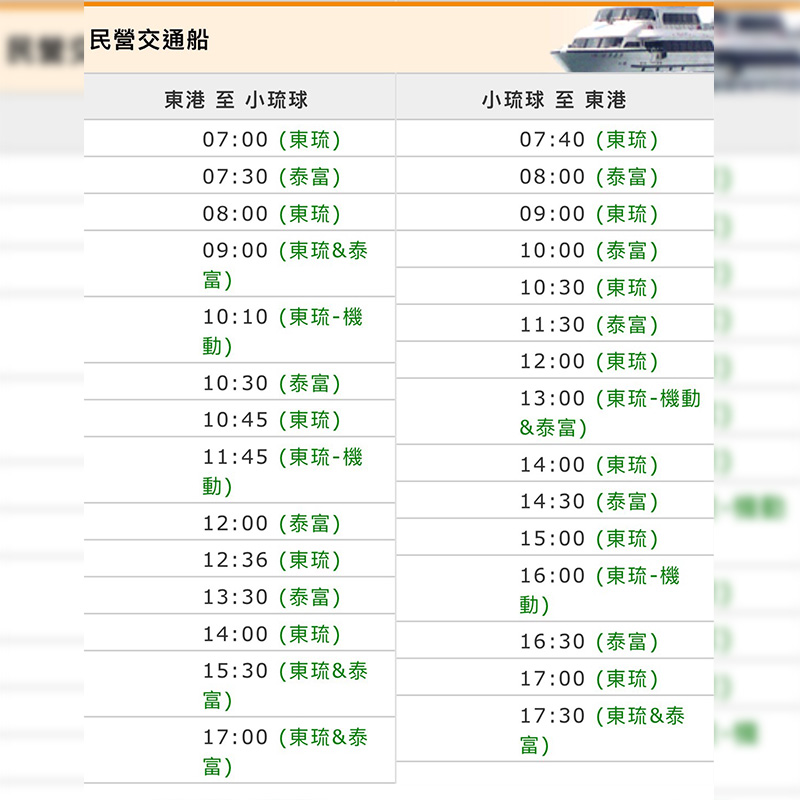The width and height of the screenshot is (800, 800).
Task: Select the 東港 至 小琉球 column header
Action: pos(239,100)
